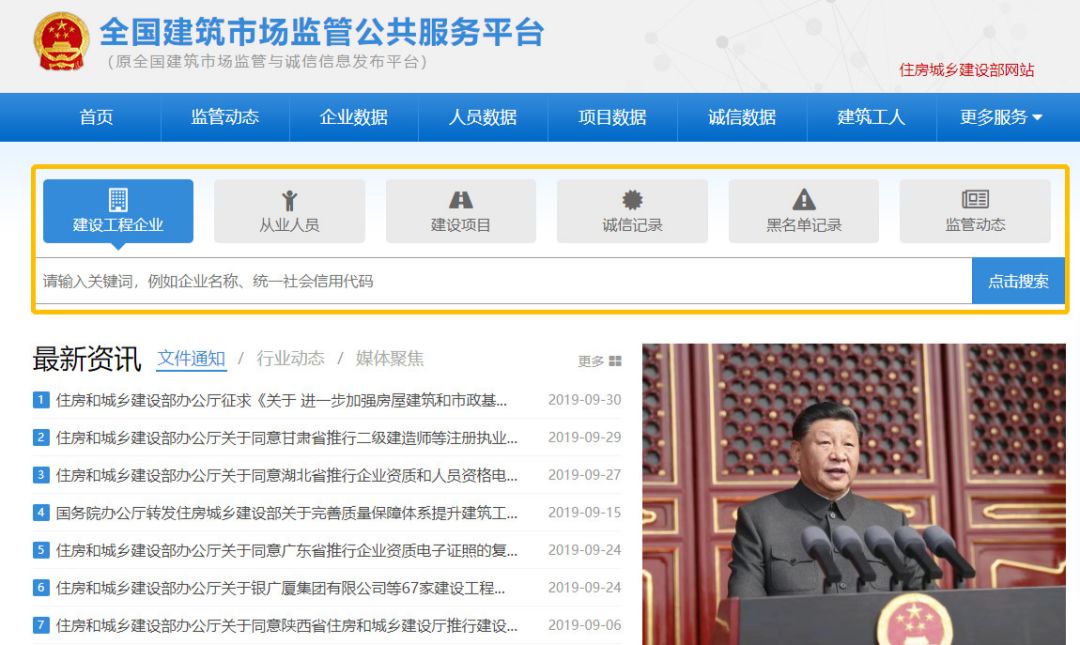Go to 企业数据 navigation item
The width and height of the screenshot is (1080, 645).
coord(354,117)
